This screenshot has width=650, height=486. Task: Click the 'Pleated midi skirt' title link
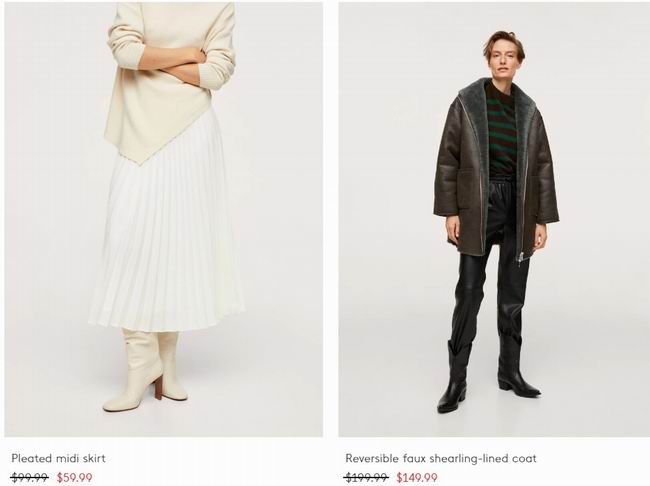coord(58,458)
